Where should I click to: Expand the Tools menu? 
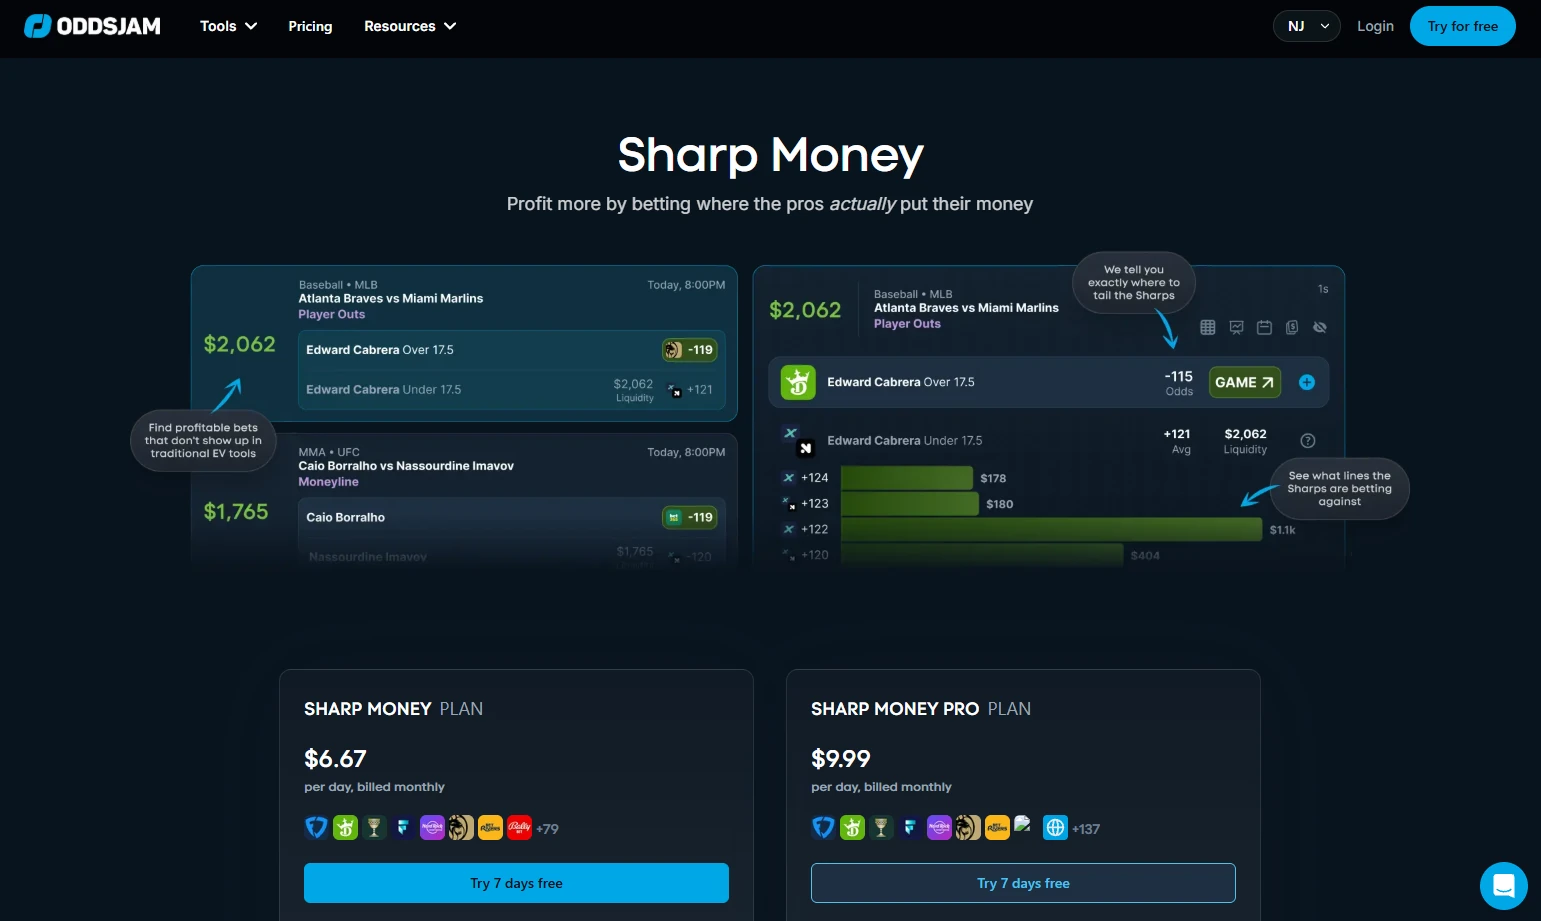[228, 26]
